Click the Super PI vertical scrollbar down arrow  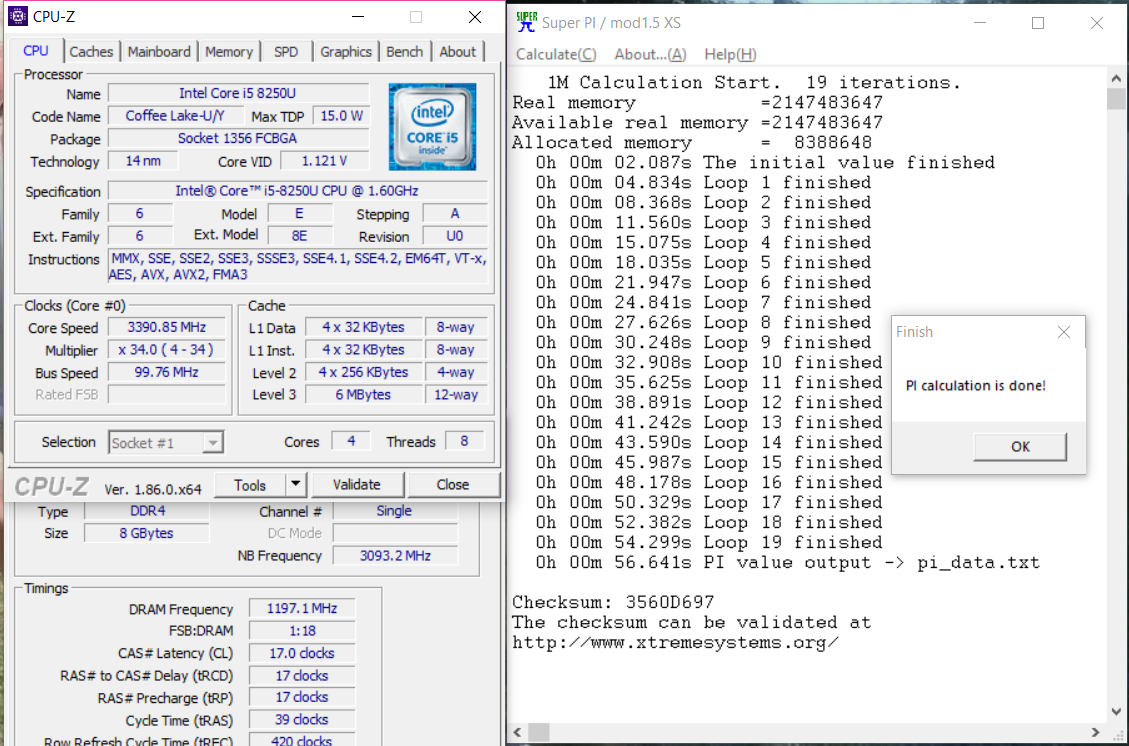(1116, 711)
